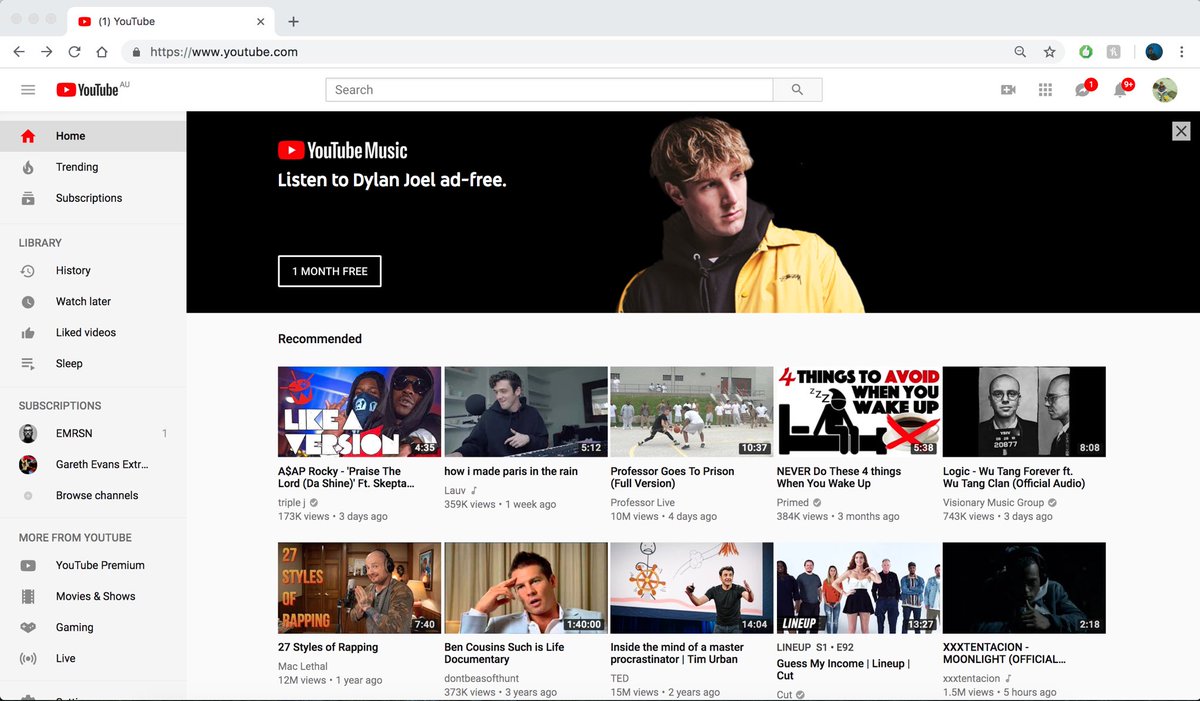Click the Lauv channel name

click(x=456, y=491)
